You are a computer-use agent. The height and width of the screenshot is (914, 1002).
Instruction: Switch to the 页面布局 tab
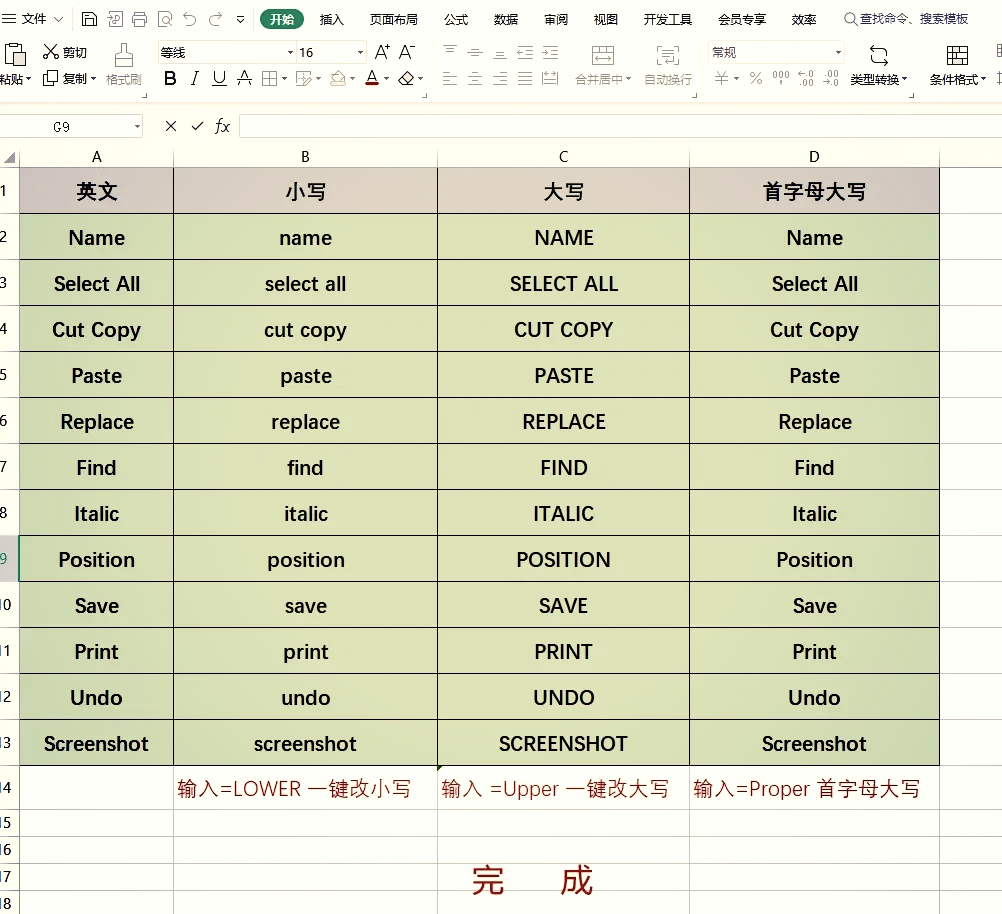(394, 19)
